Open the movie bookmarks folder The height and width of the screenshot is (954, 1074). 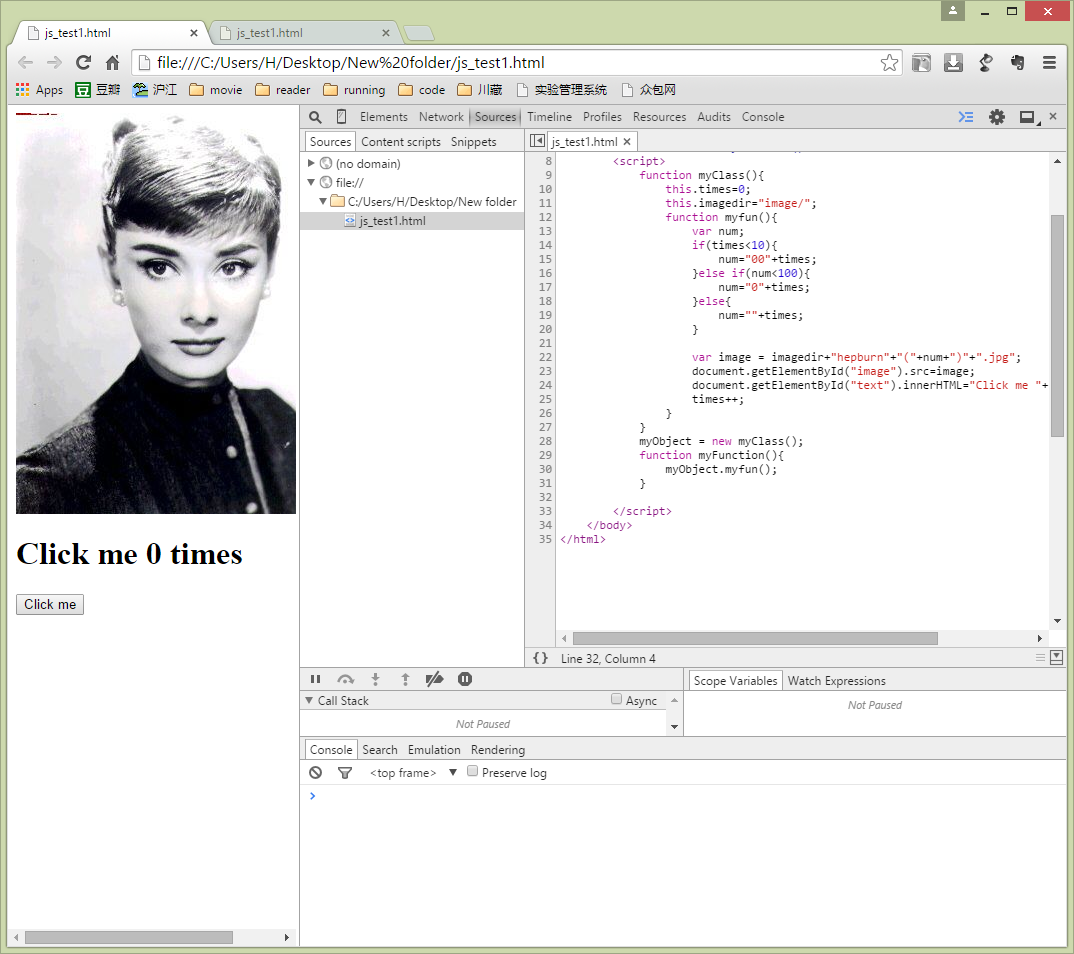[216, 90]
